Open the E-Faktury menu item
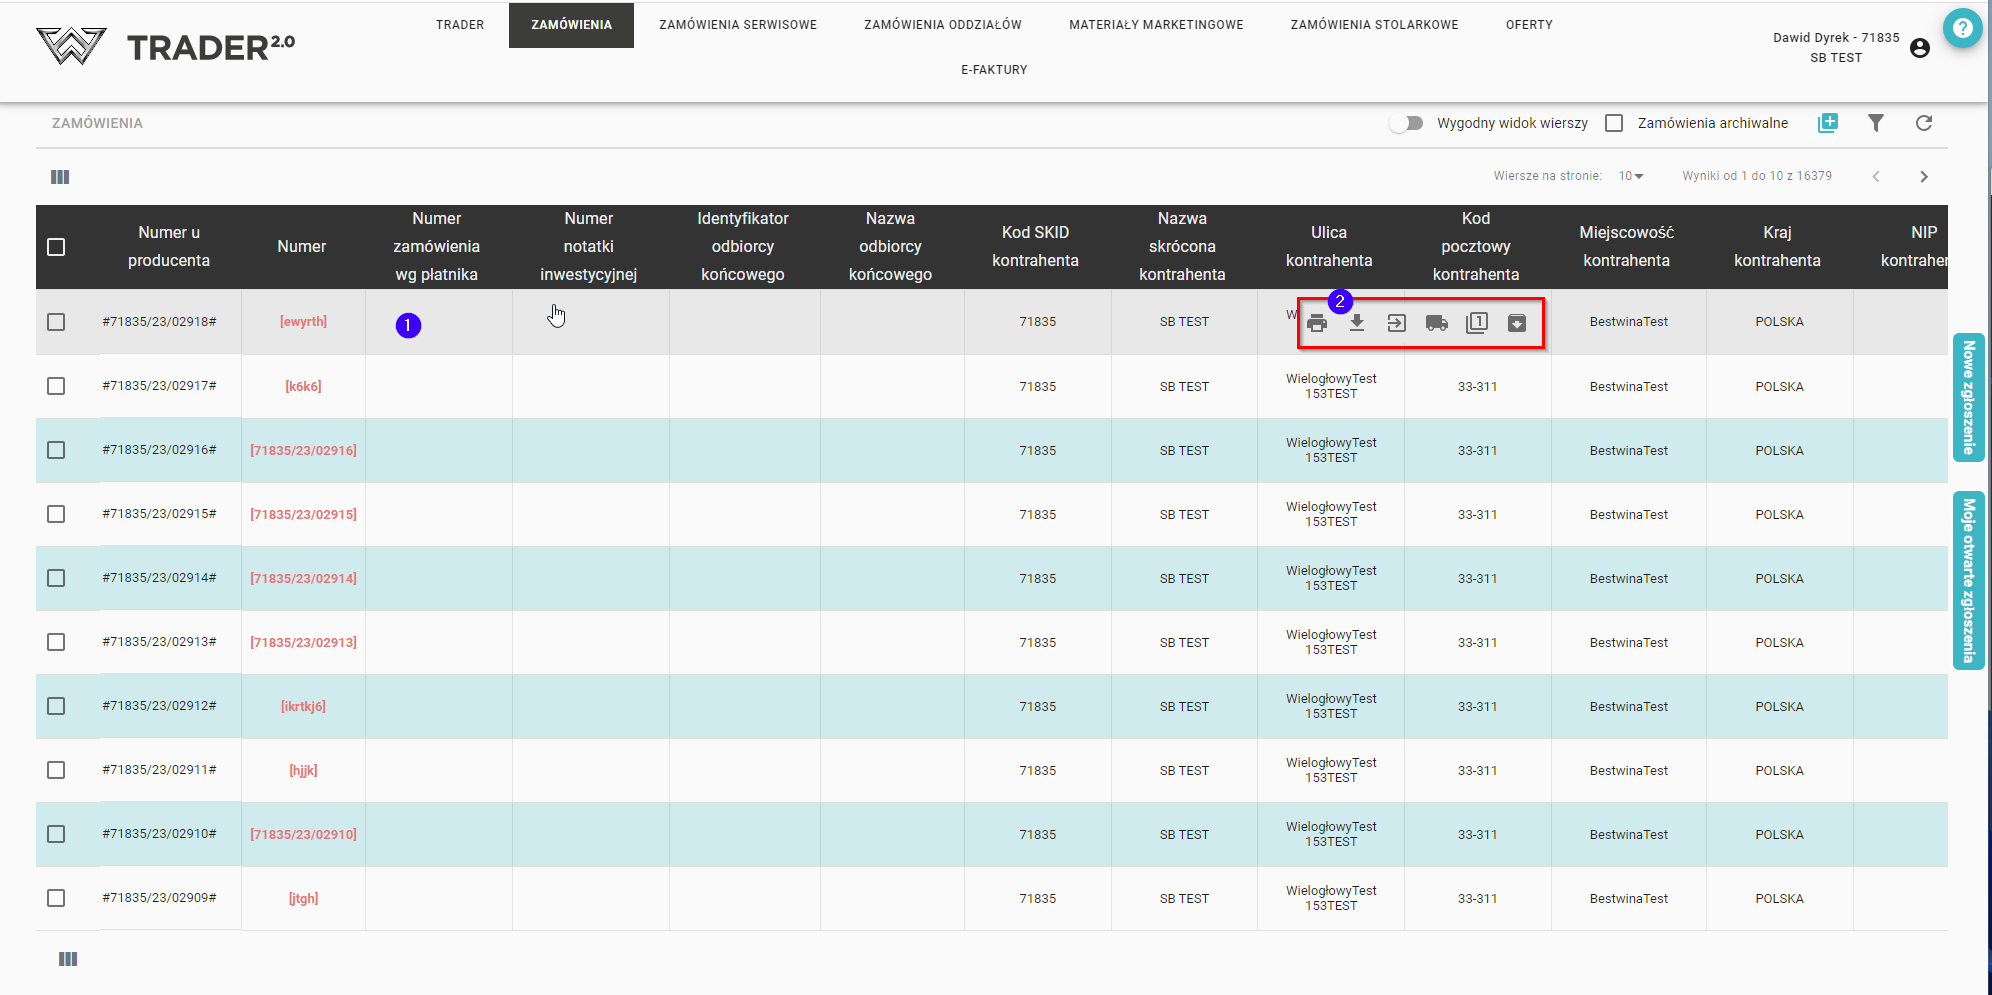The width and height of the screenshot is (1992, 995). (x=994, y=70)
